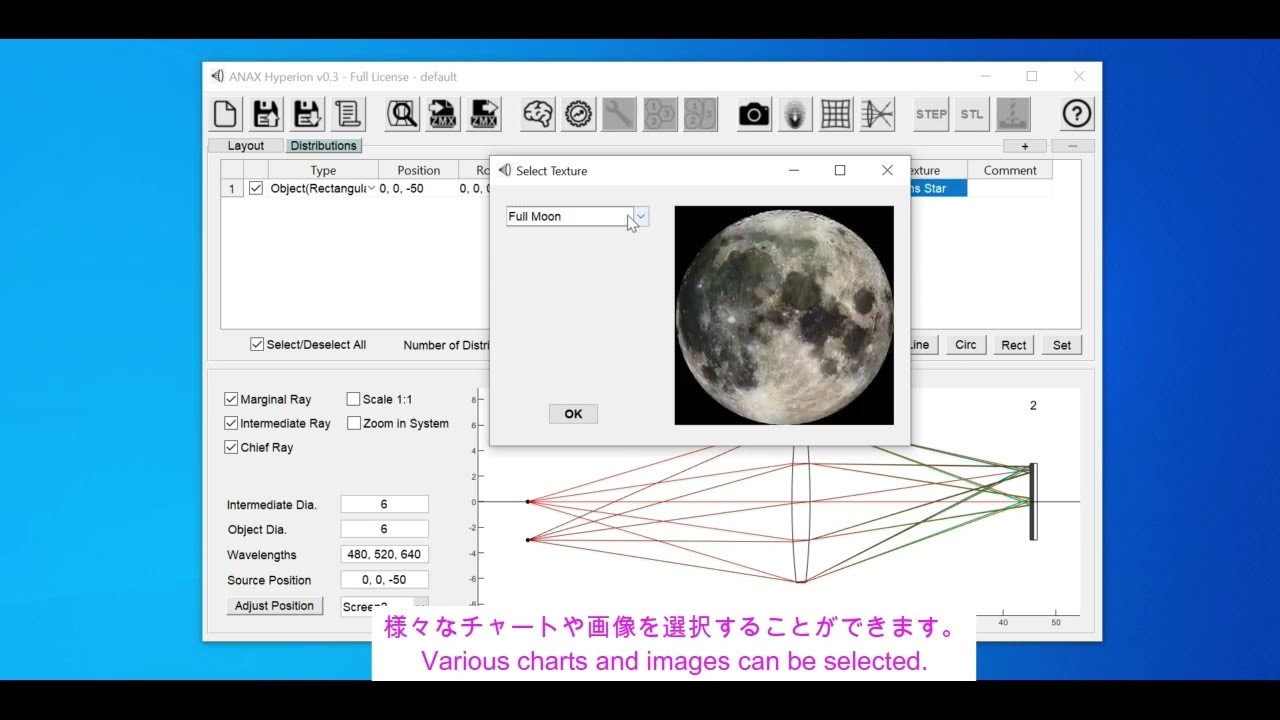Switch to the Distributions tab
The image size is (1280, 720).
[323, 146]
